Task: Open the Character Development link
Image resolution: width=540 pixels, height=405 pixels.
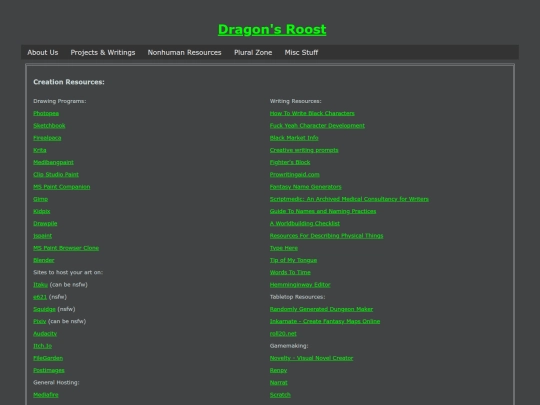Action: click(x=317, y=125)
